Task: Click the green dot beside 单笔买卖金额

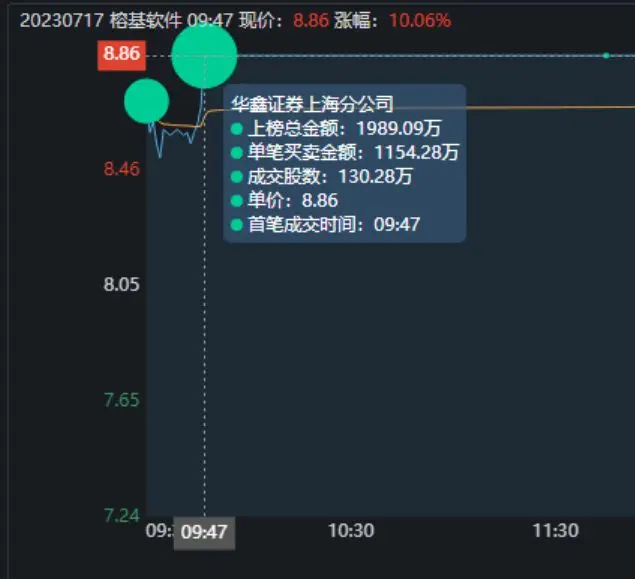Action: tap(236, 153)
